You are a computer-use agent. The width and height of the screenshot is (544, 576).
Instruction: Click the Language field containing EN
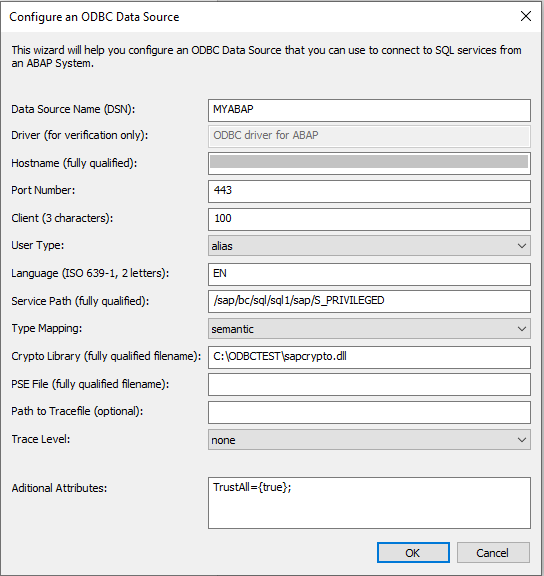click(369, 274)
